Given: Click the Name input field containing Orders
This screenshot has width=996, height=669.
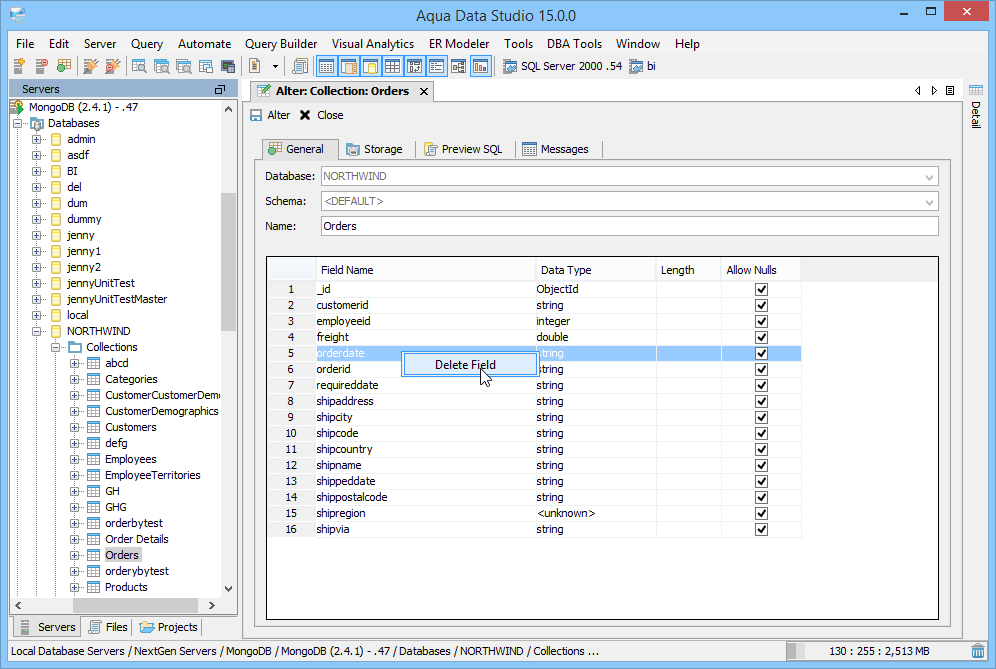Looking at the screenshot, I should pyautogui.click(x=629, y=226).
